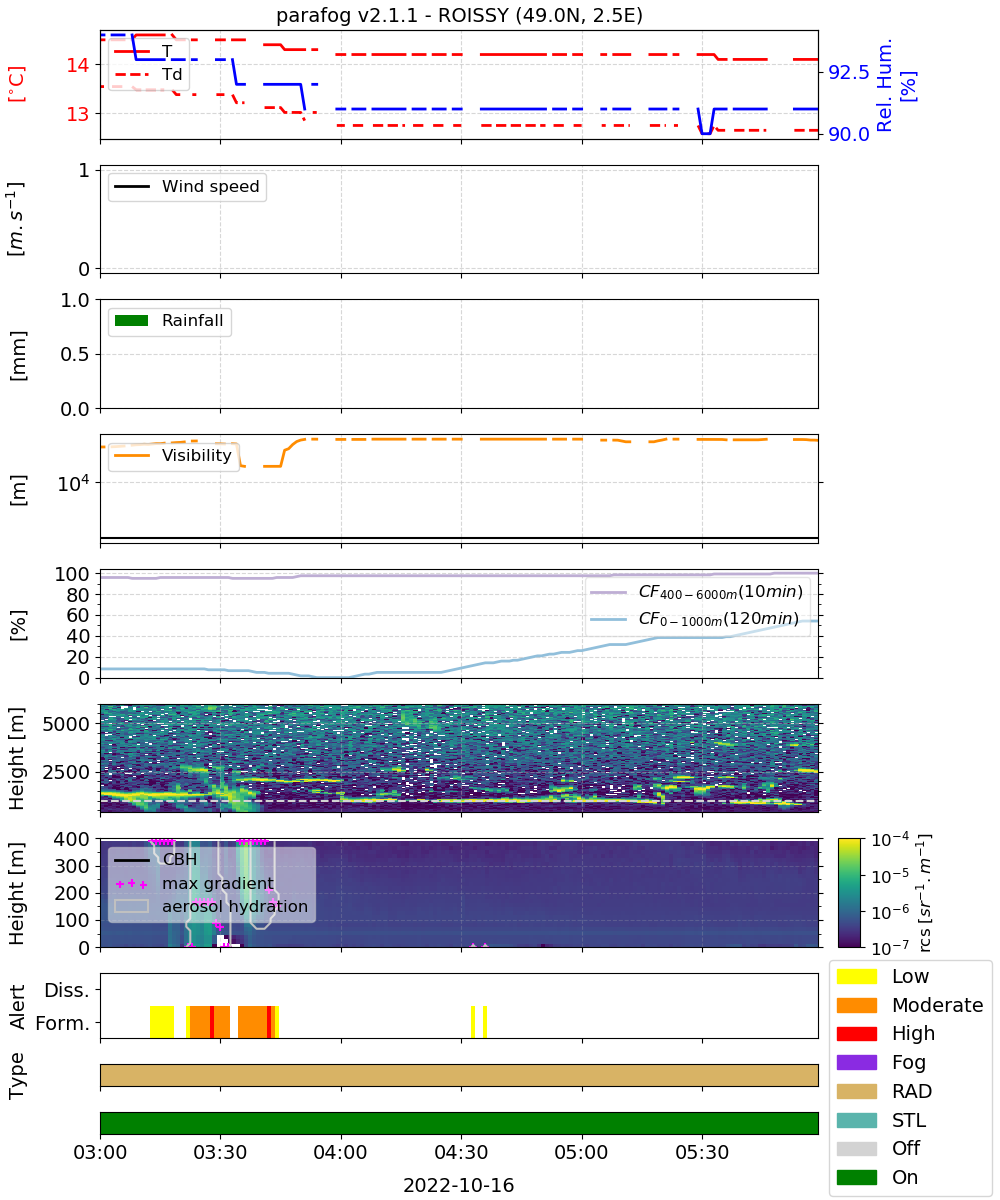Click the yellow Low legend swatch
Screen dimensions: 1000x1200
(x=857, y=976)
